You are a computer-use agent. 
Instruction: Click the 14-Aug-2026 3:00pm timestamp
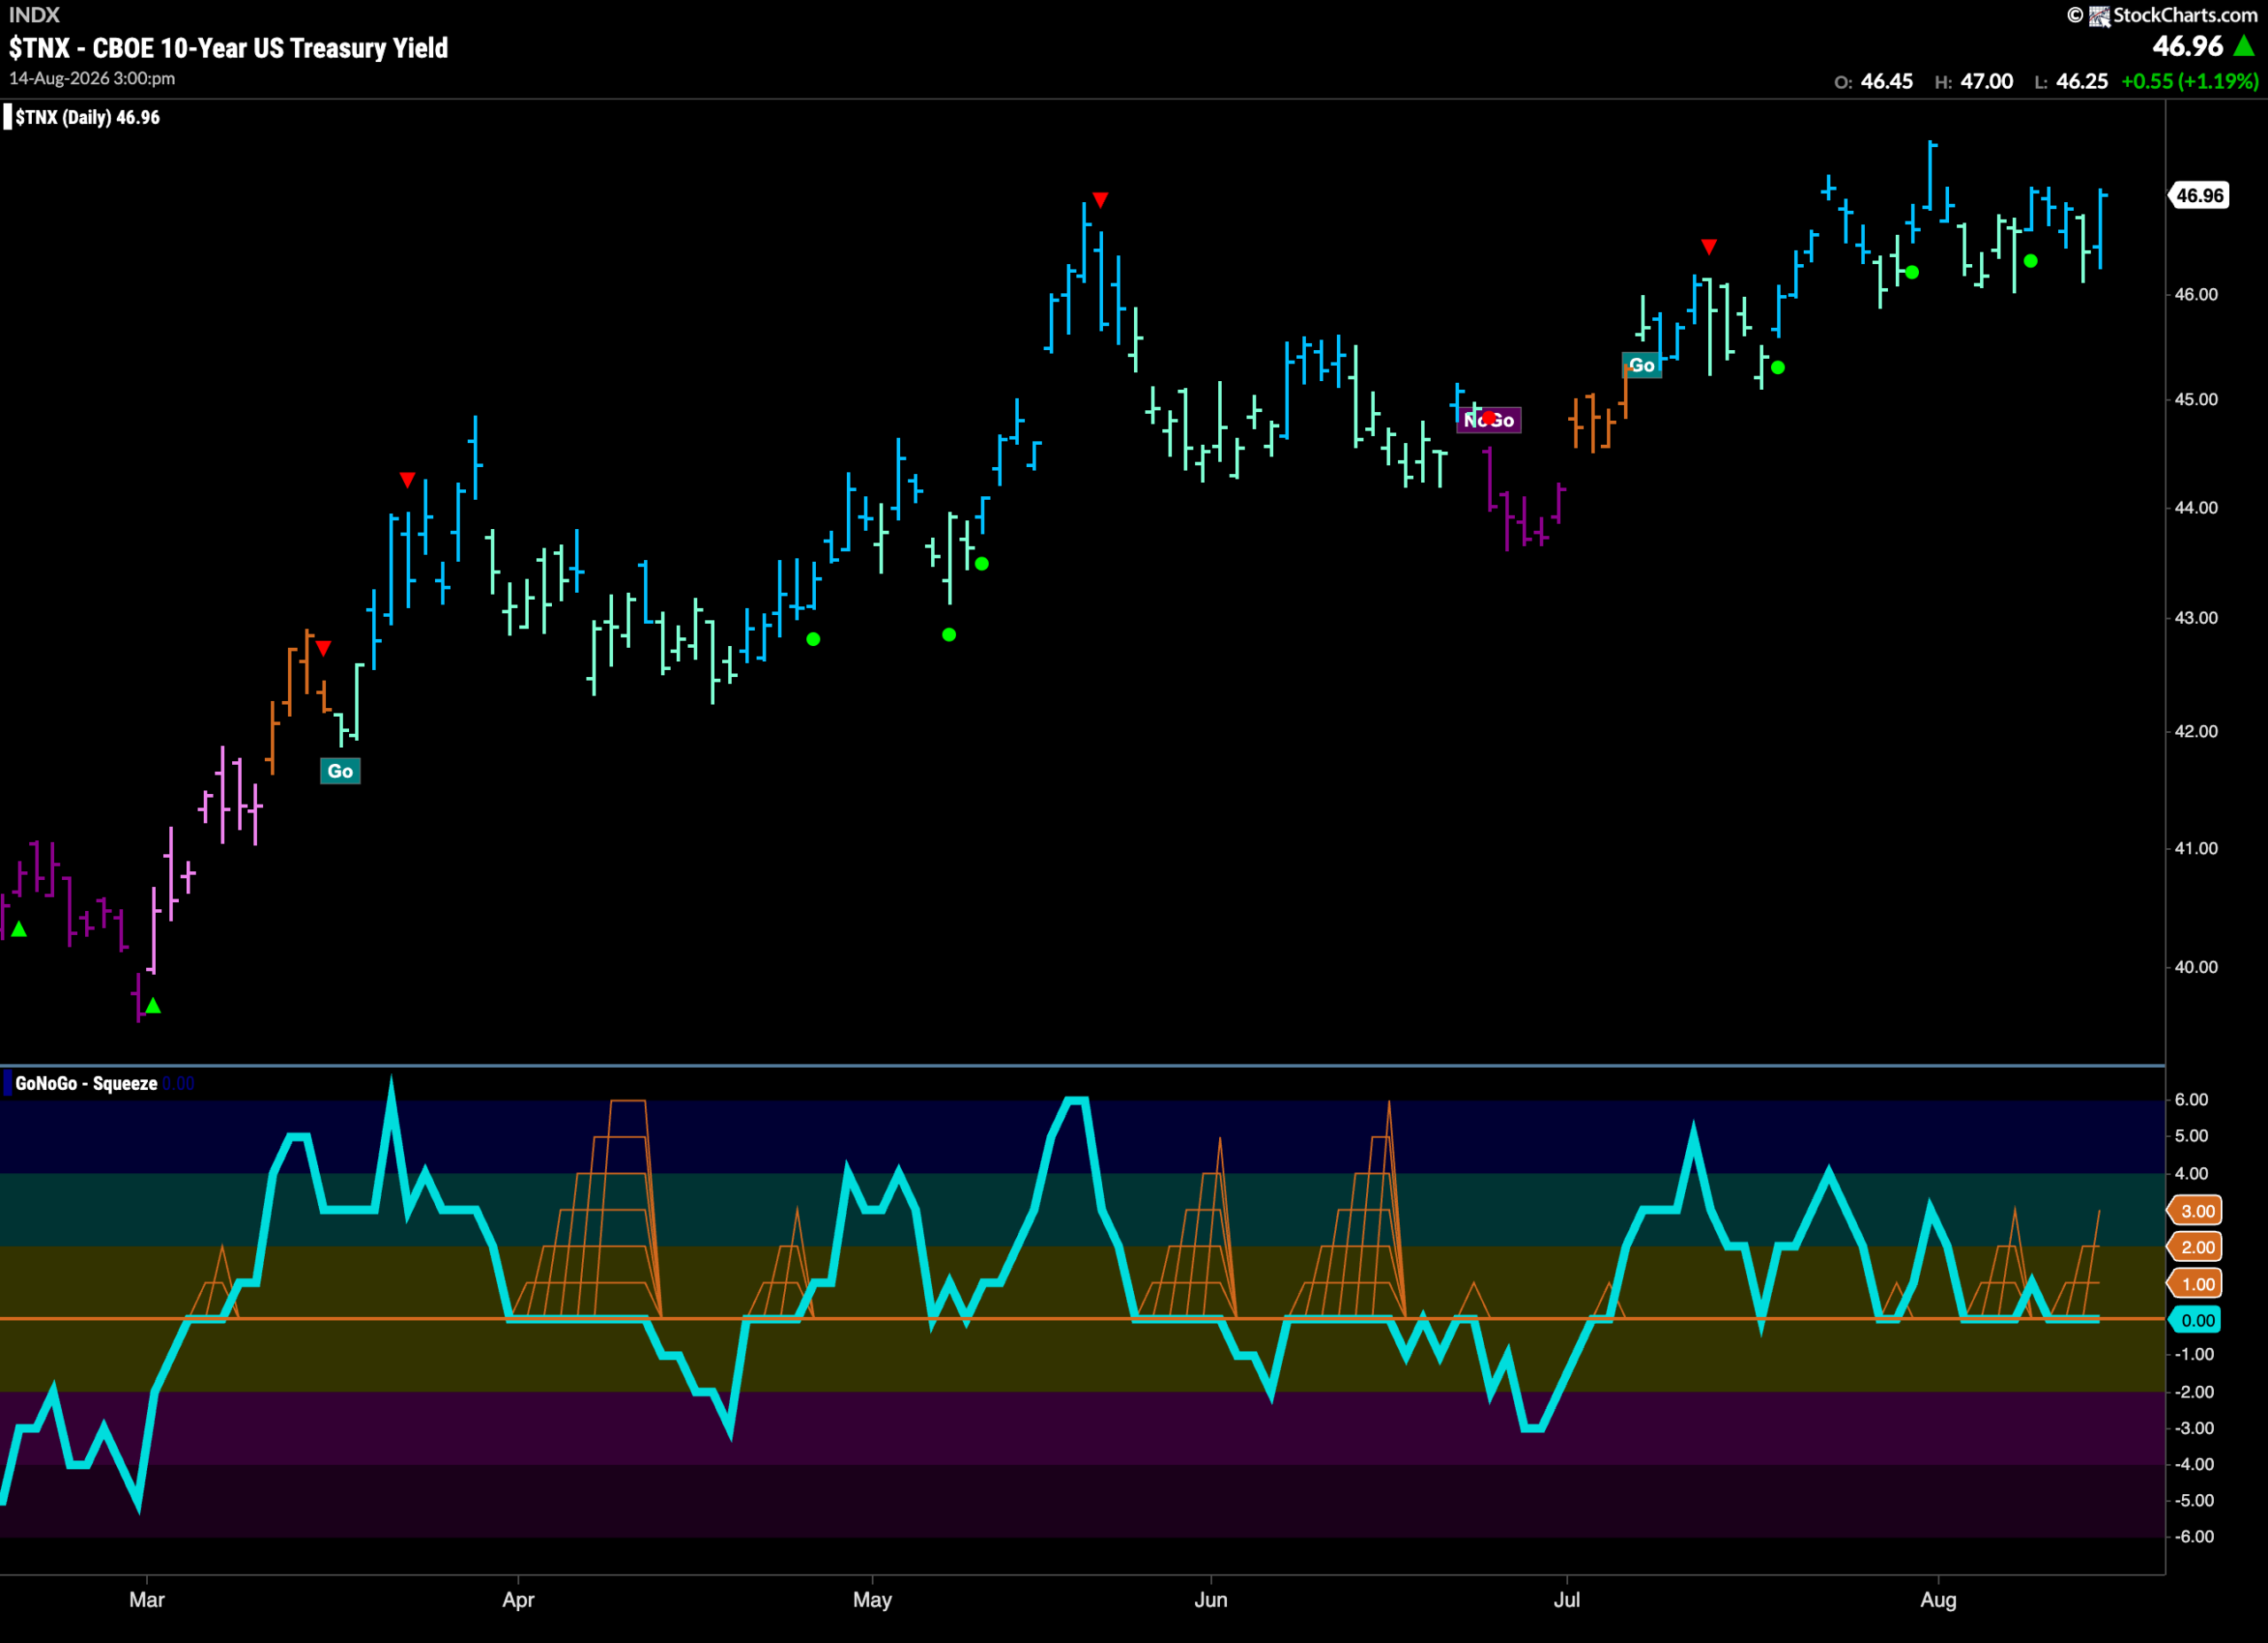[92, 78]
